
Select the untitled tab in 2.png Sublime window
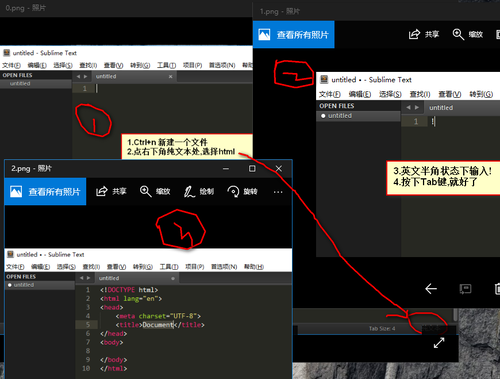(x=137, y=278)
